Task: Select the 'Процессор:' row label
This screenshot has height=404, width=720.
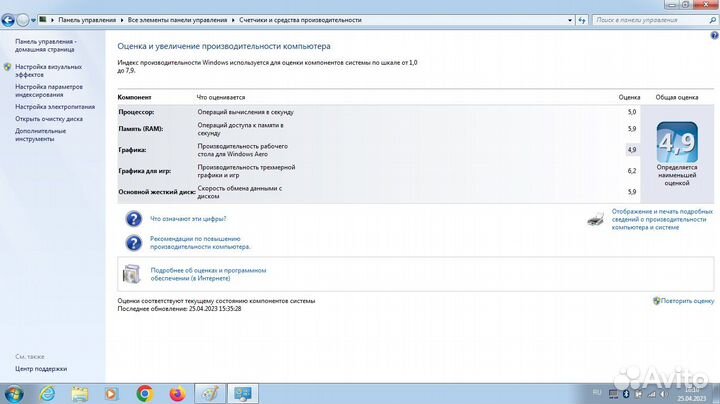Action: pyautogui.click(x=136, y=112)
